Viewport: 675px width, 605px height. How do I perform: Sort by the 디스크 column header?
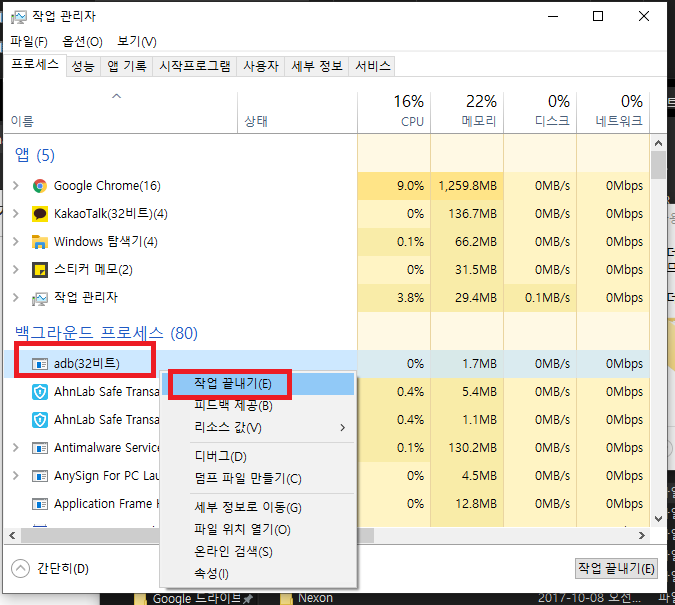(540, 112)
